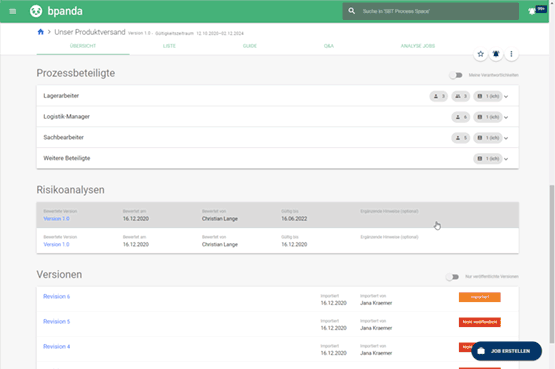This screenshot has width=555, height=369.
Task: Open the ANALYSE JOBS tab
Action: (418, 46)
